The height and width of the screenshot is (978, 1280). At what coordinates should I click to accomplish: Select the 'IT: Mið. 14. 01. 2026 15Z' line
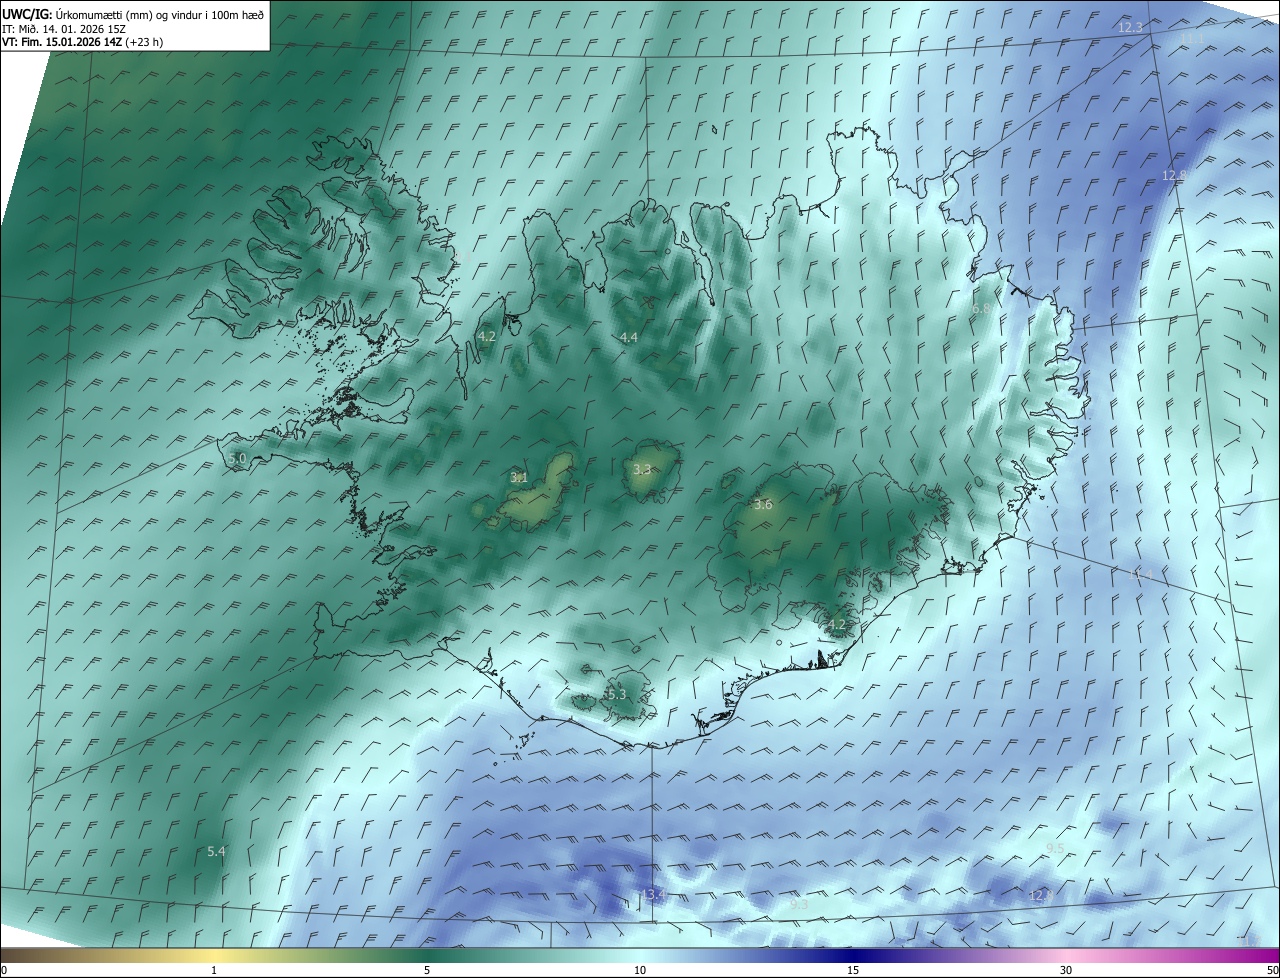click(x=64, y=29)
